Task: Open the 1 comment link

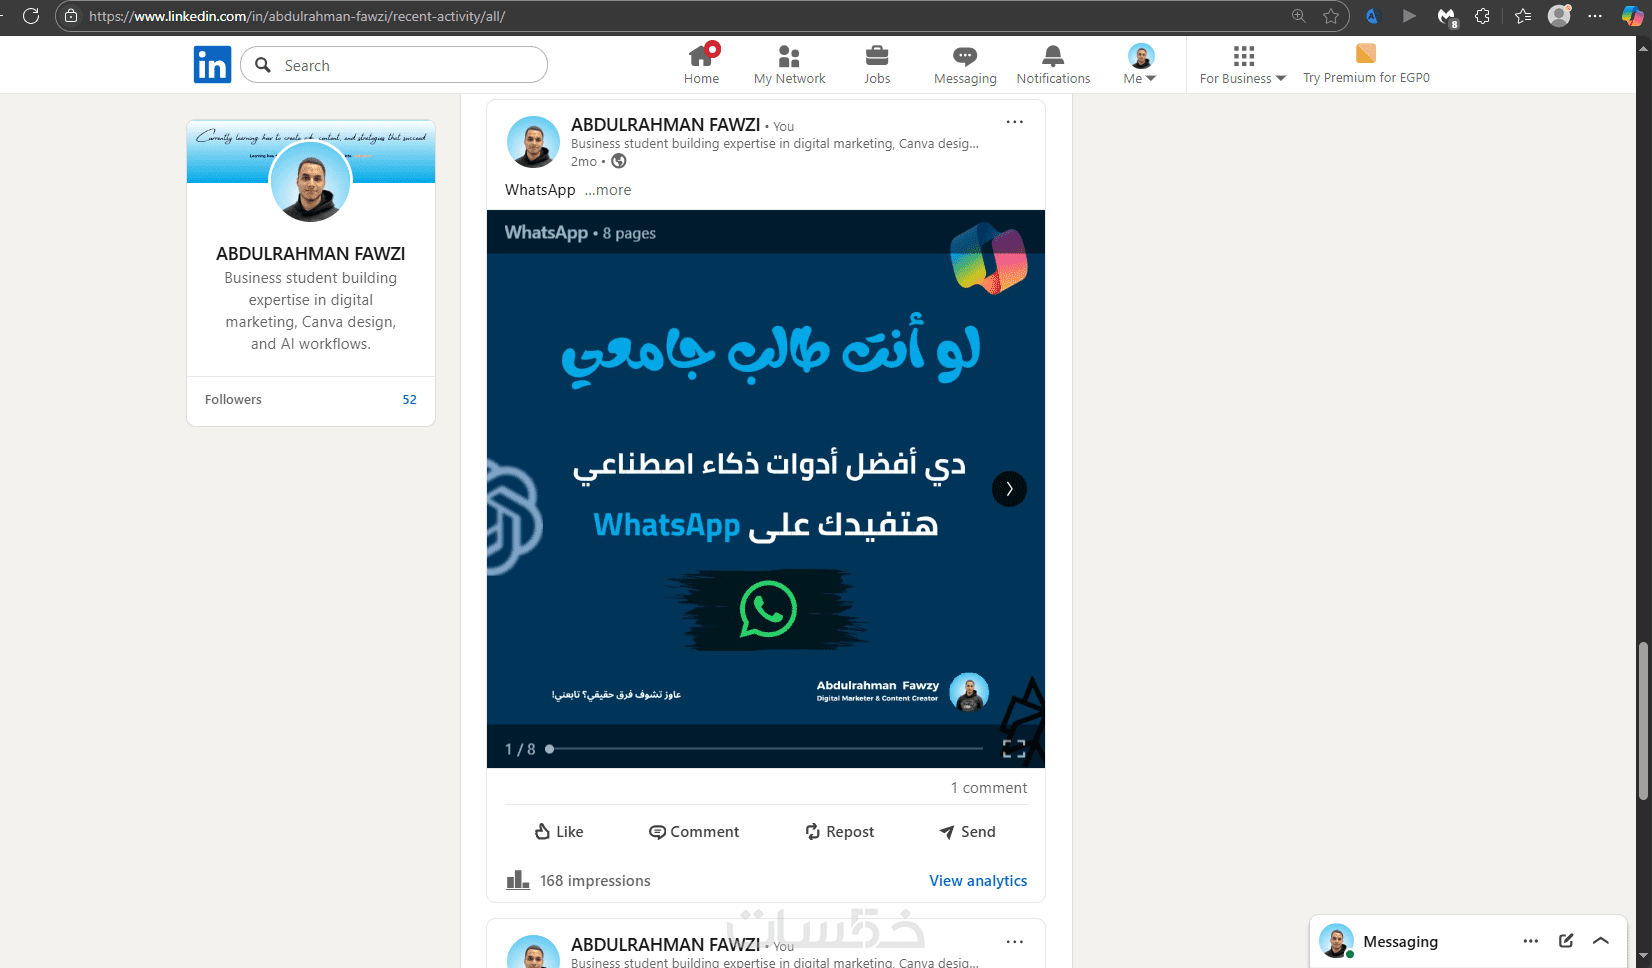Action: coord(989,788)
